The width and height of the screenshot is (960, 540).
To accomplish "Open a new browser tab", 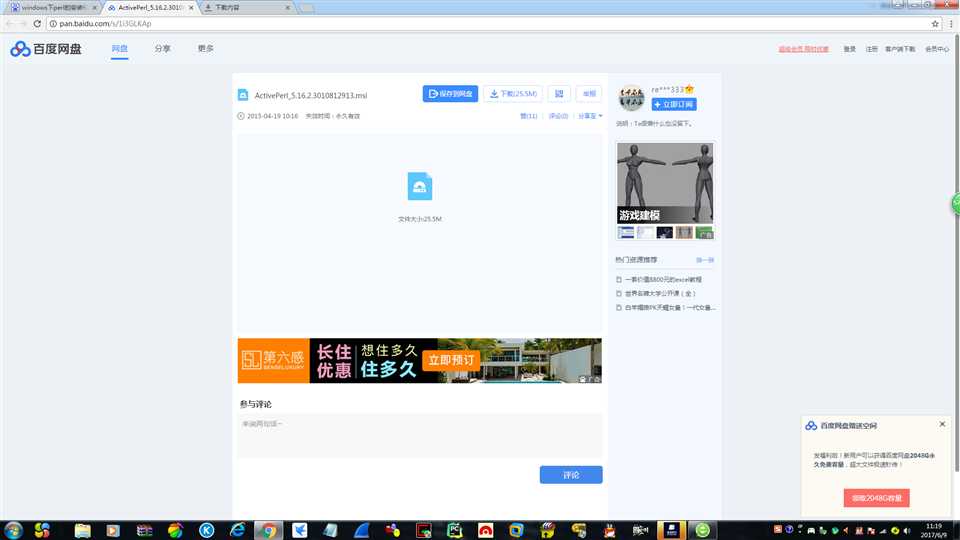I will tap(307, 8).
